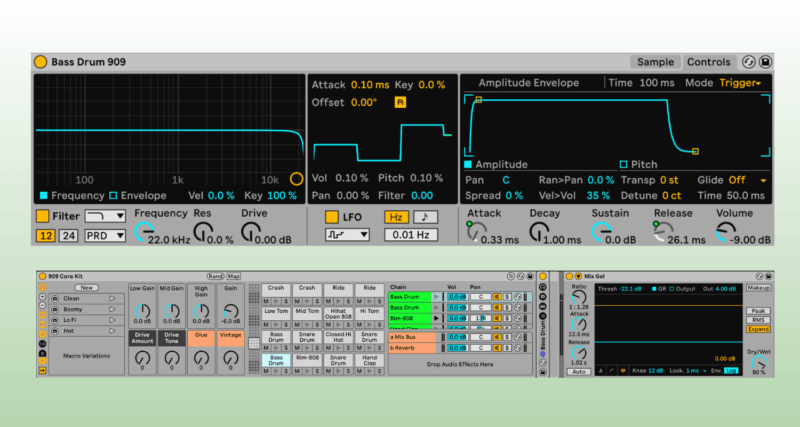Enable the filter Frequency display checkbox

[x=43, y=195]
